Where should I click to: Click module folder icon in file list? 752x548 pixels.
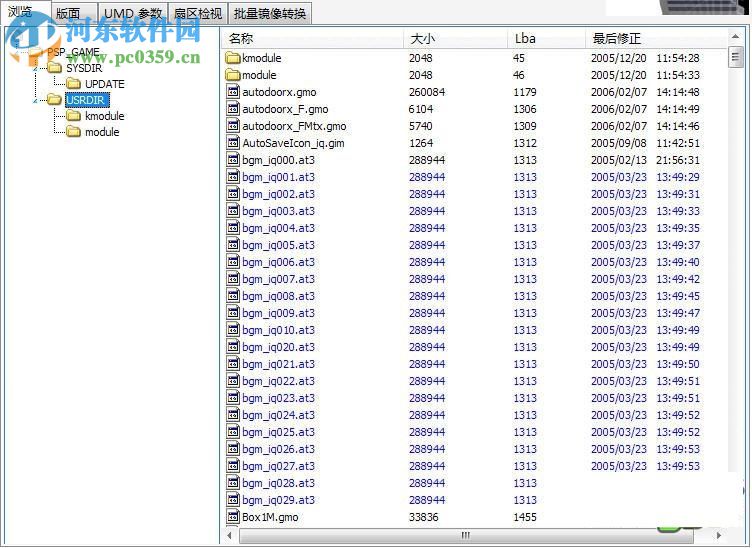(x=233, y=75)
